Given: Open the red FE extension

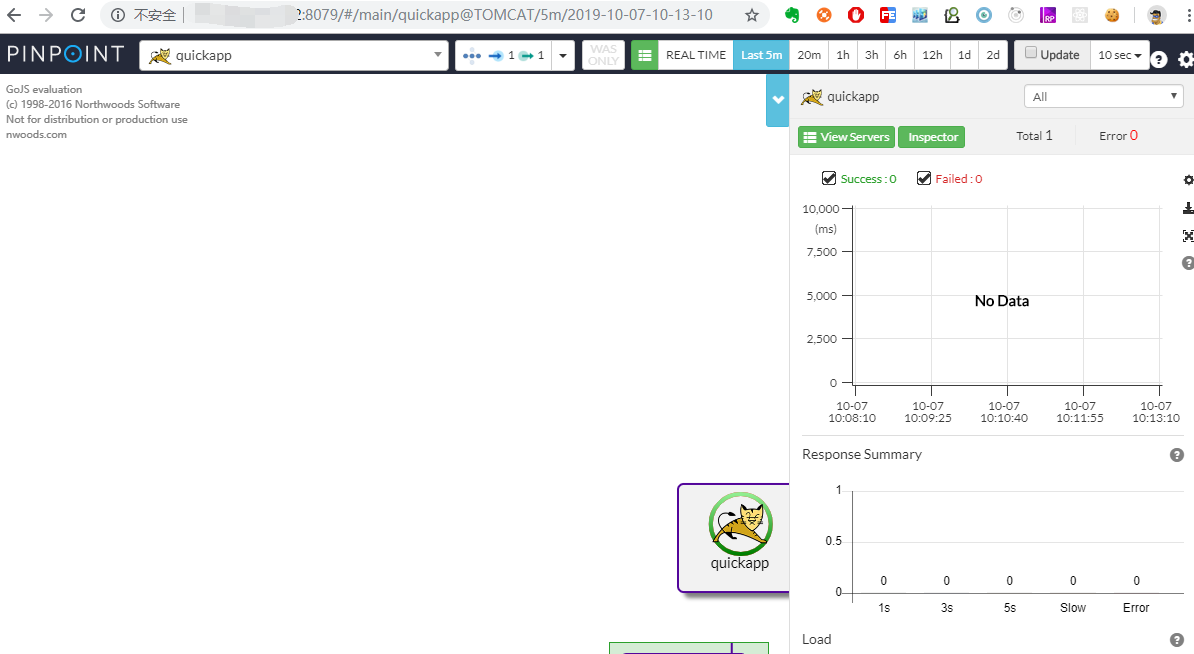Looking at the screenshot, I should (888, 14).
